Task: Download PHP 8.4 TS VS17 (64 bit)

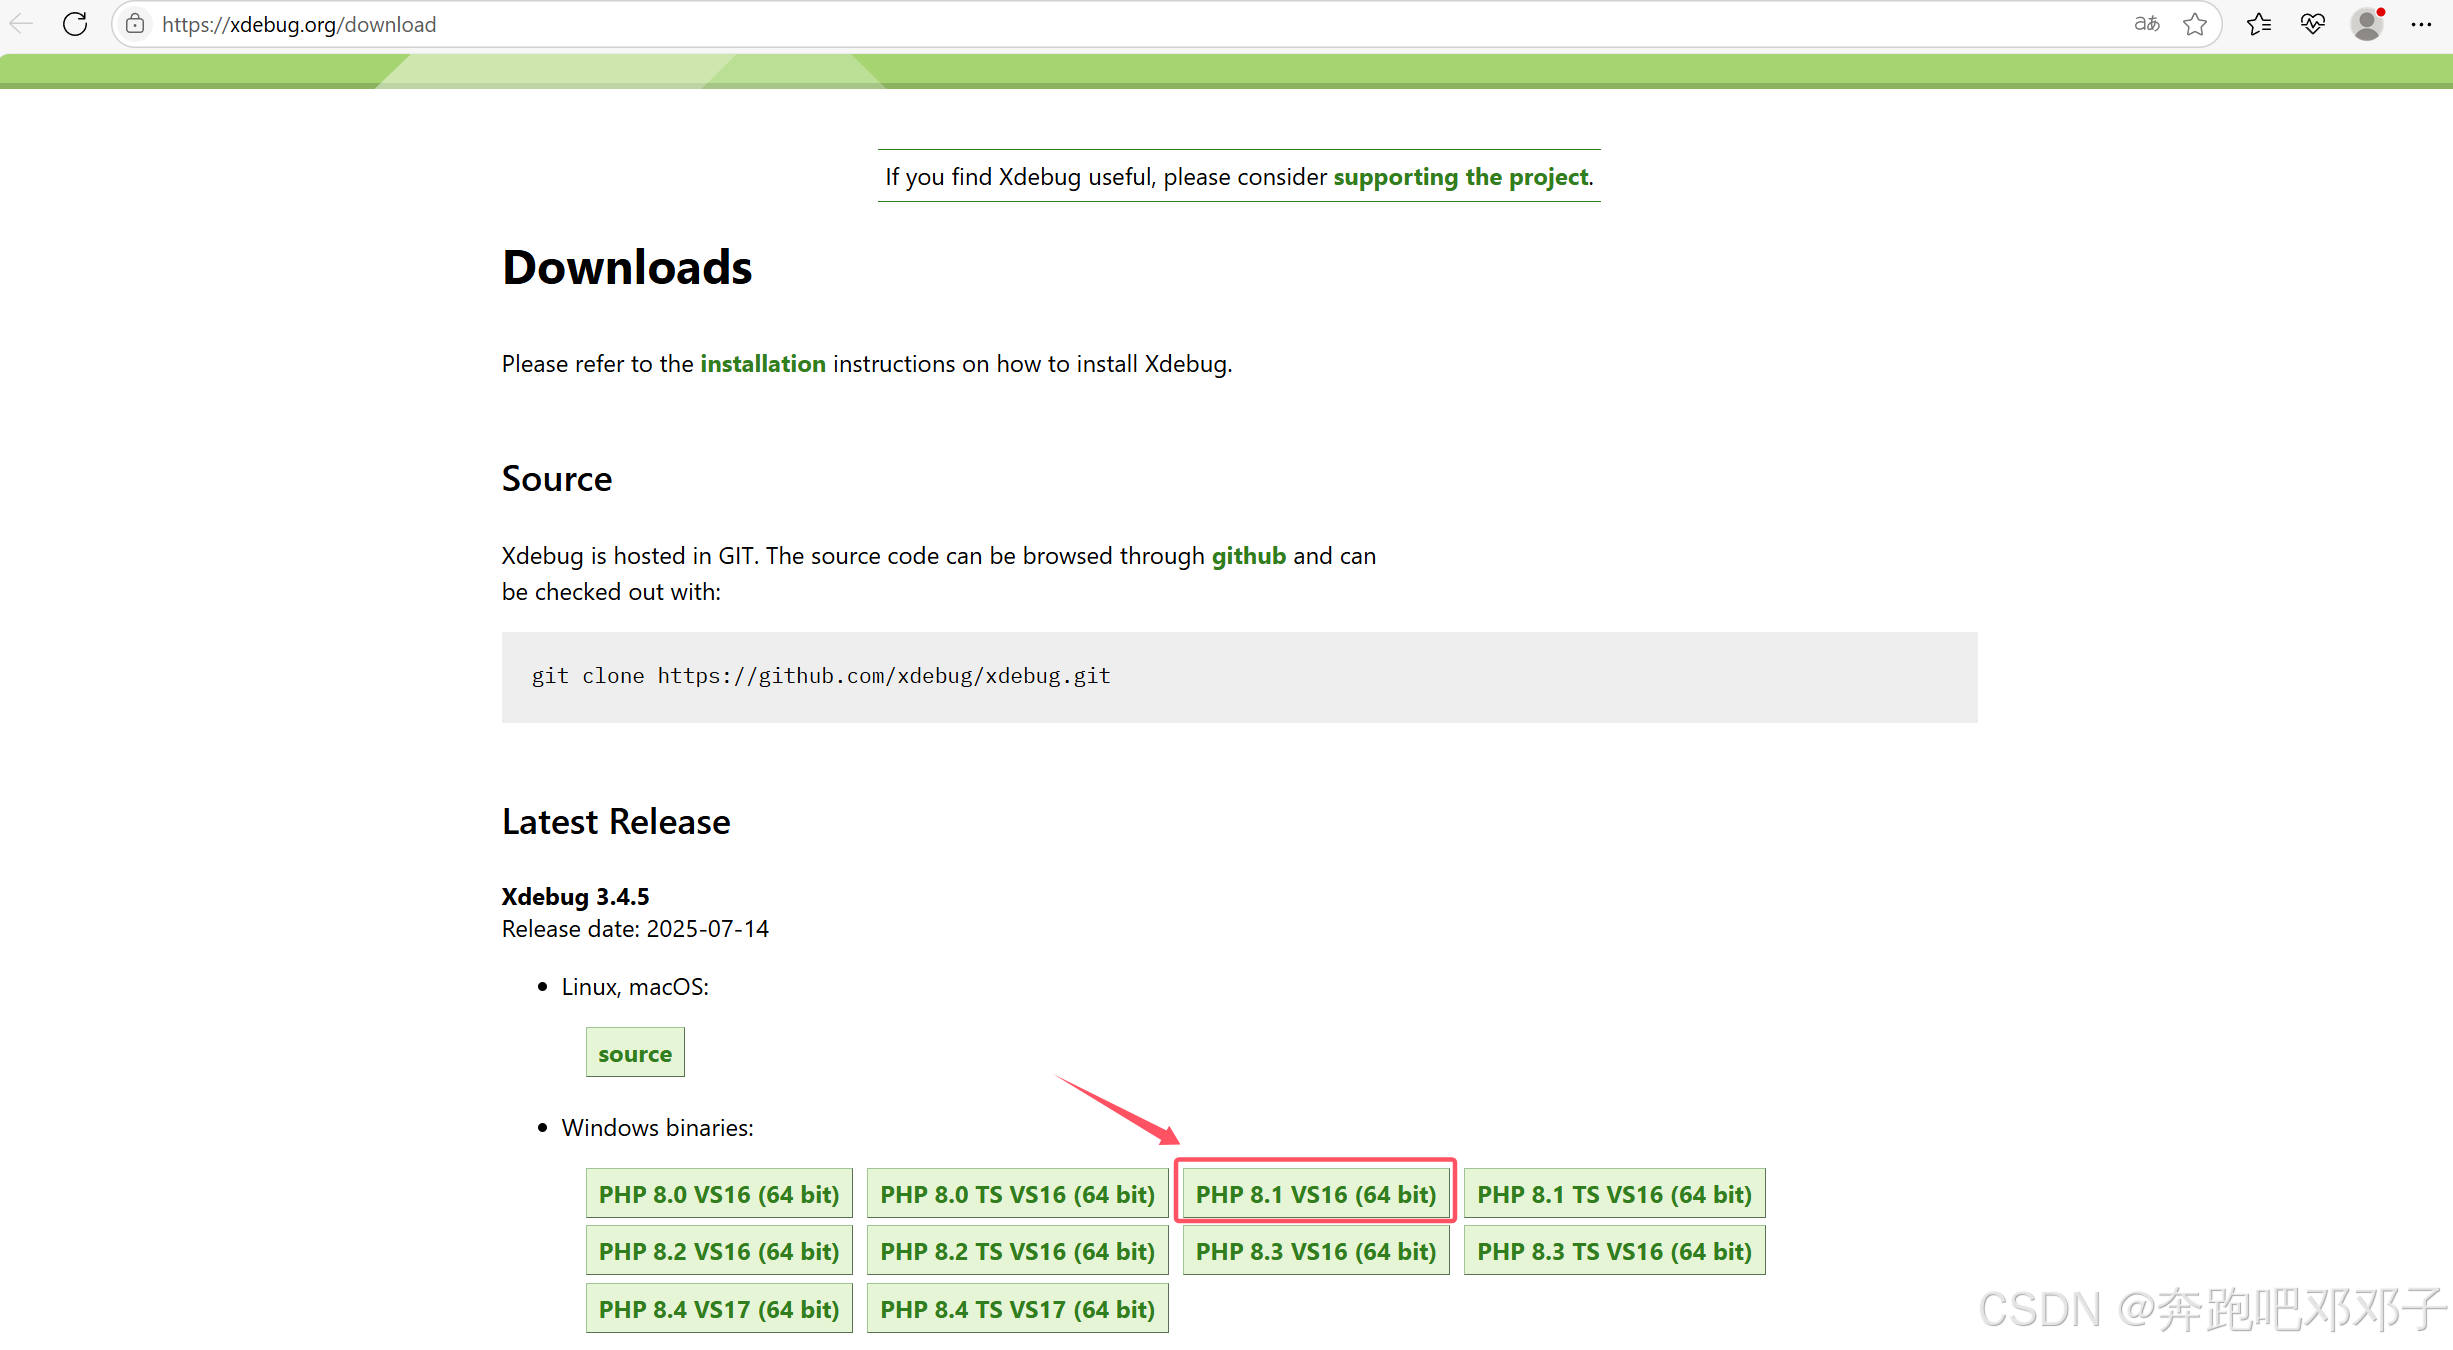Action: tap(1017, 1309)
